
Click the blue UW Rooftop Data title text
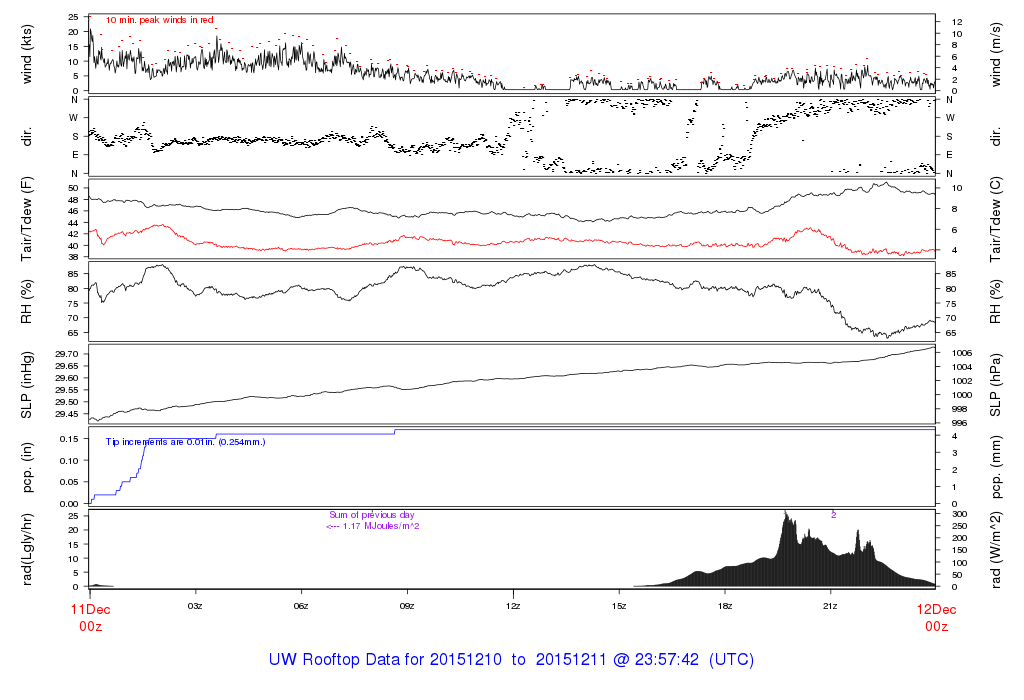[x=511, y=660]
